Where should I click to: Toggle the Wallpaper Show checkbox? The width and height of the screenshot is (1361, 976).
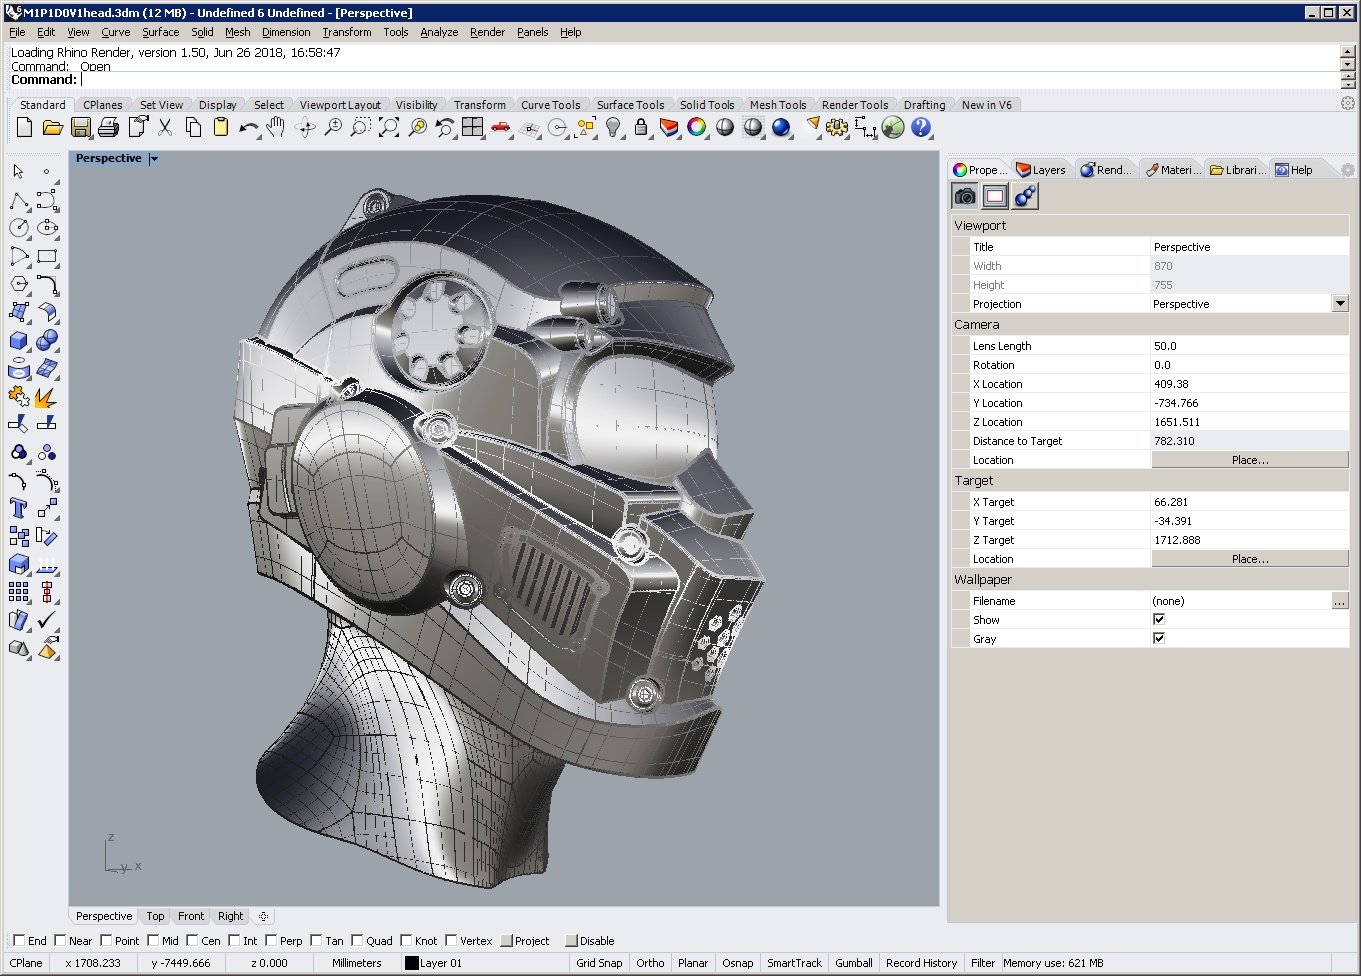1159,620
